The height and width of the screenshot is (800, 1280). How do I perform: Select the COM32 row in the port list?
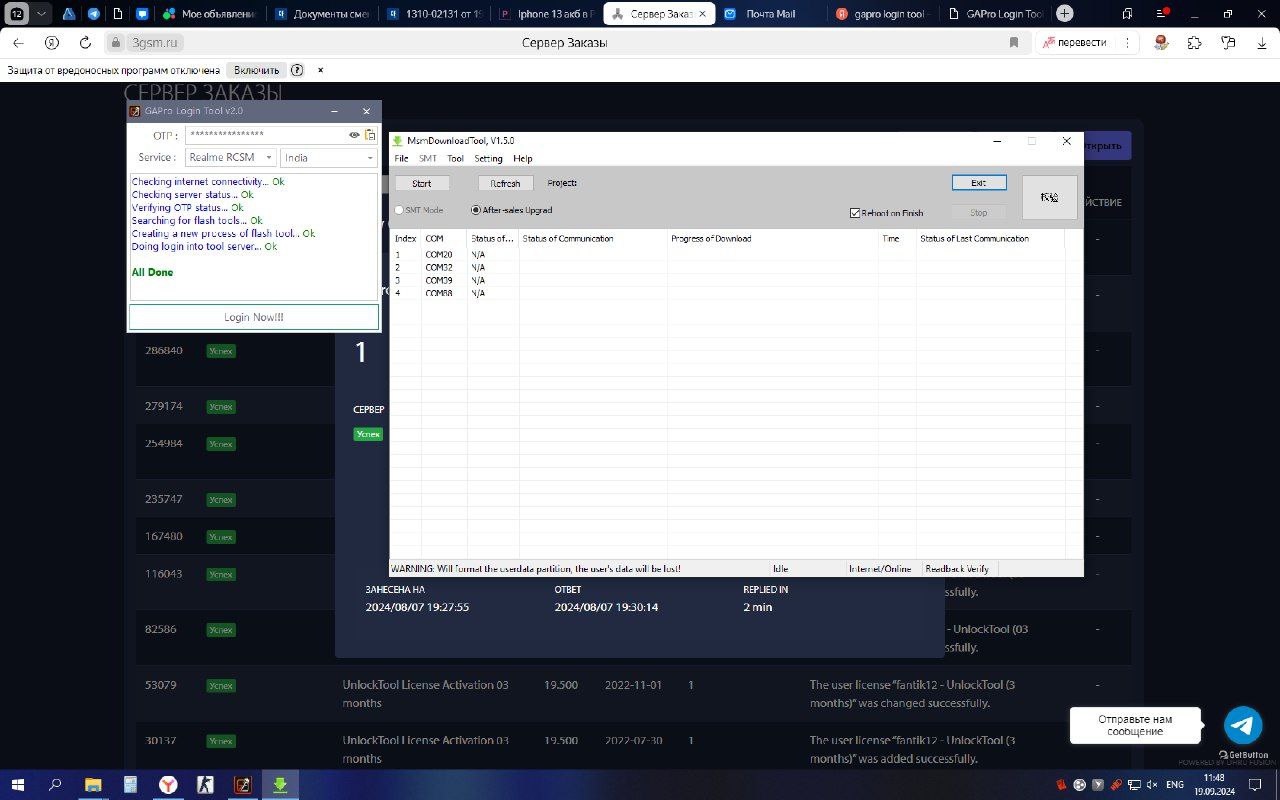tap(728, 268)
